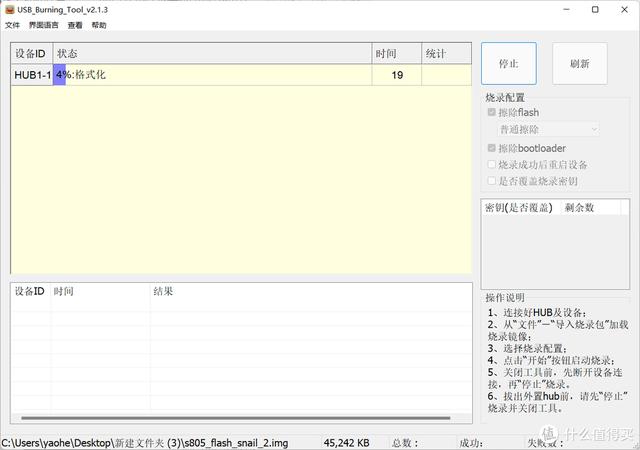Open the 文件 menu
The image size is (640, 450).
(12, 25)
